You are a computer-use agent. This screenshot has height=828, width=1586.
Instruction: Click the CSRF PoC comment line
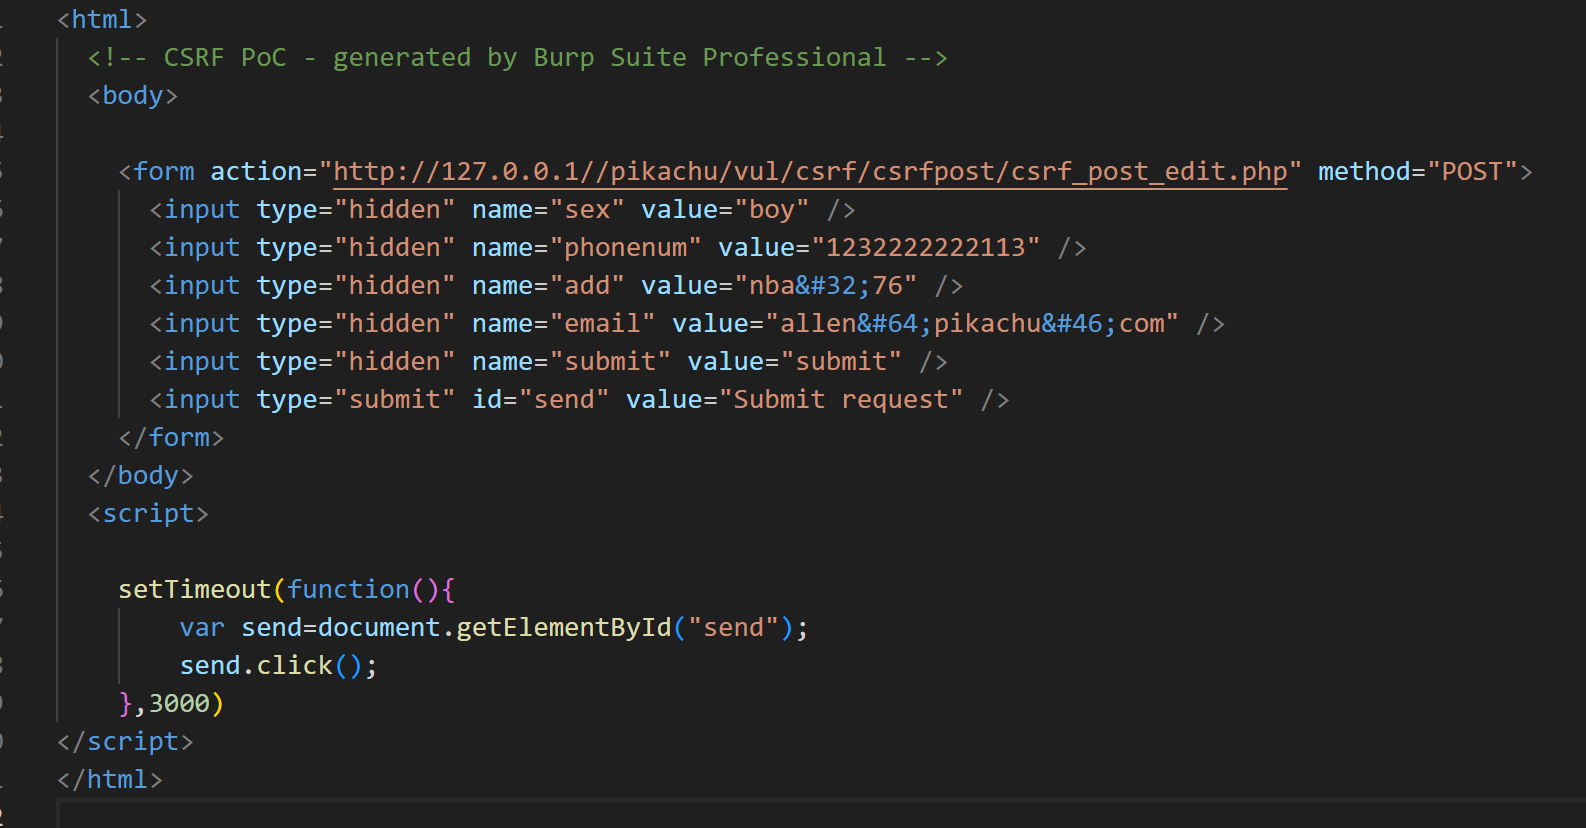pos(517,58)
